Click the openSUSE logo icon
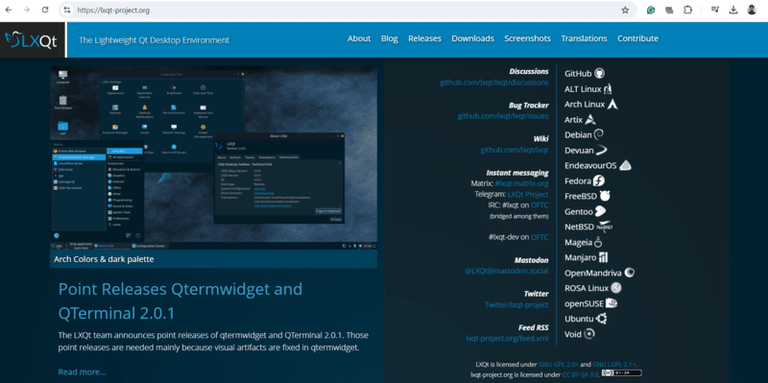Screen dimensions: 768x383 [611, 304]
